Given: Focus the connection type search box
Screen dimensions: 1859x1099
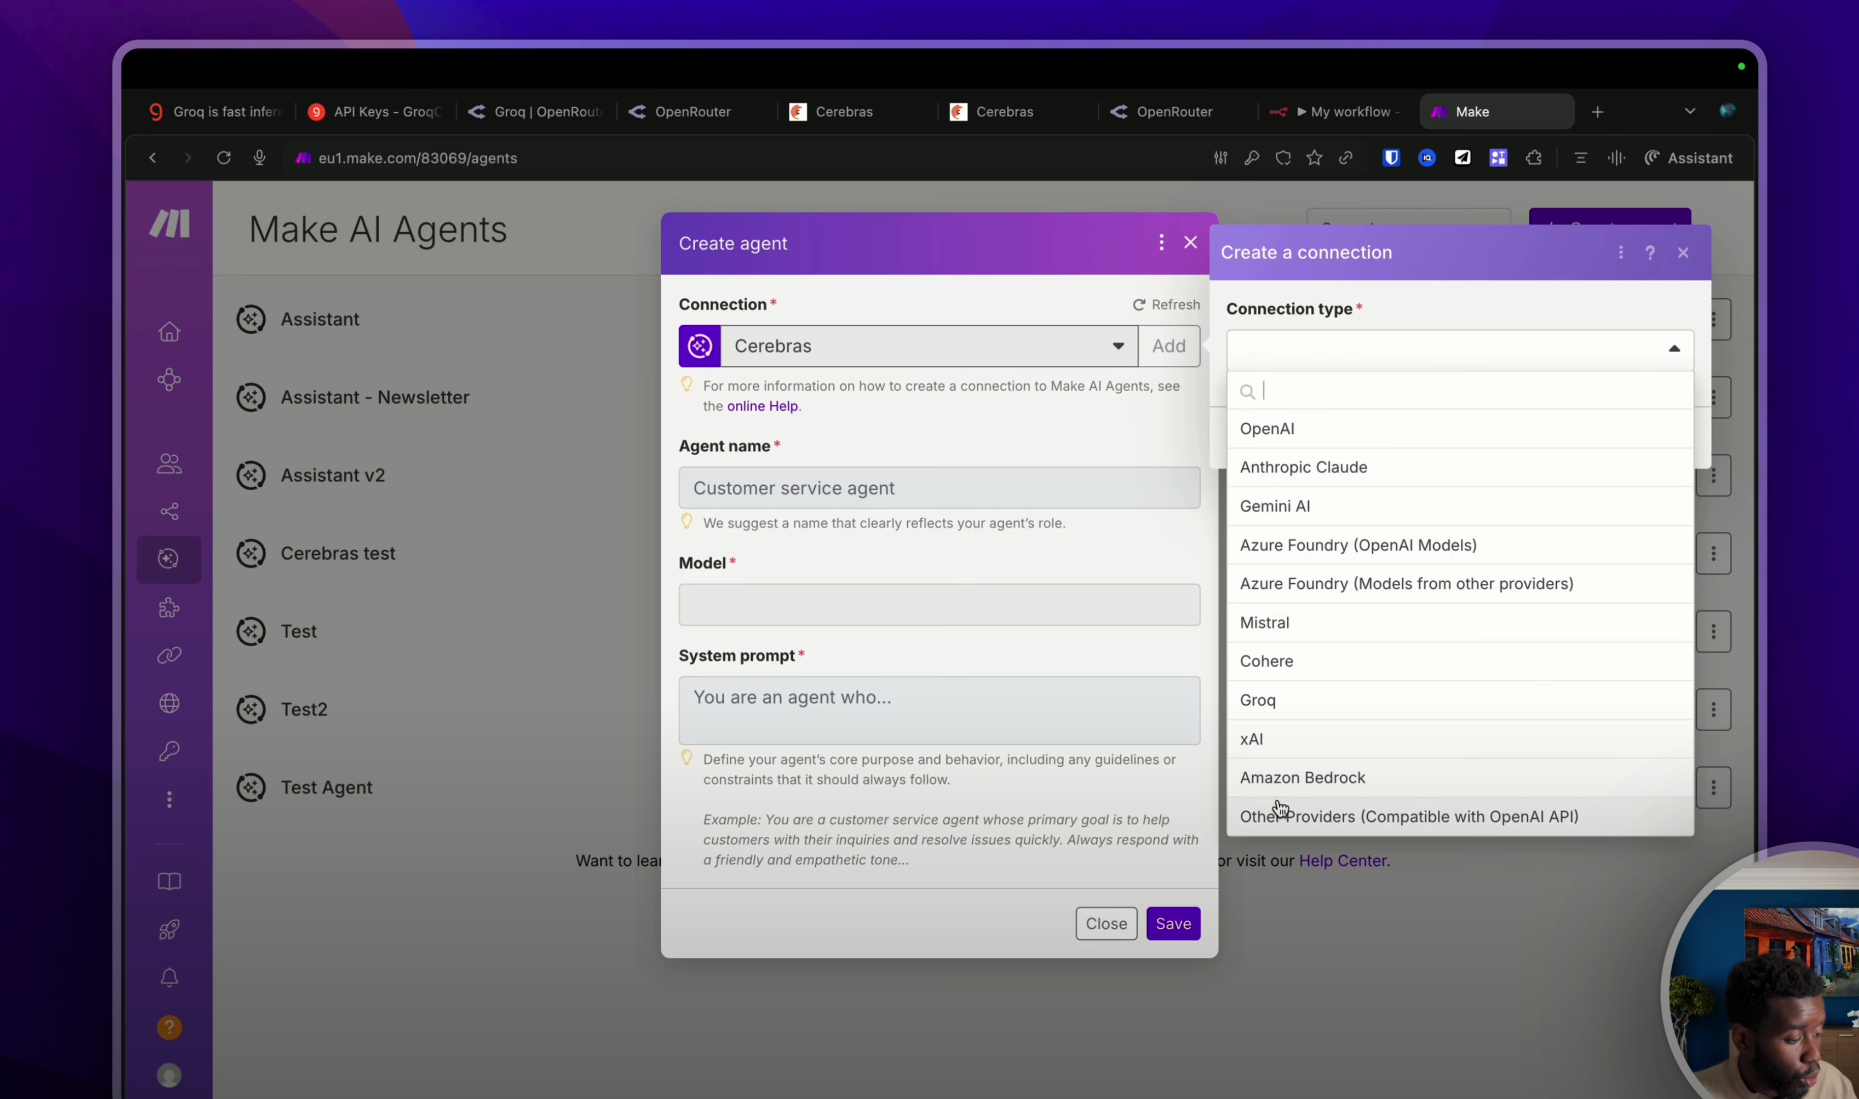Looking at the screenshot, I should (1460, 391).
